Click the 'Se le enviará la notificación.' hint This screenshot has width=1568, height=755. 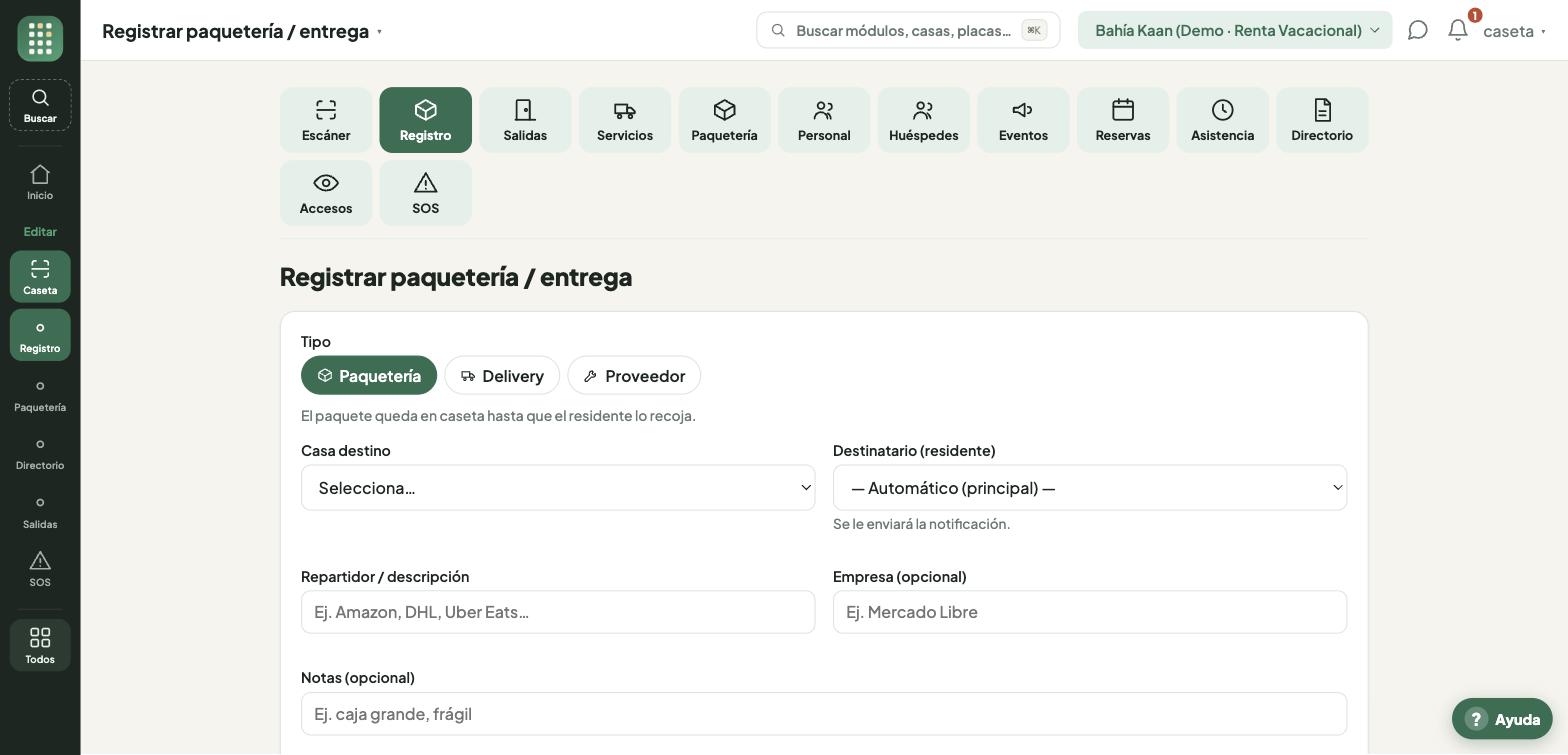point(921,524)
